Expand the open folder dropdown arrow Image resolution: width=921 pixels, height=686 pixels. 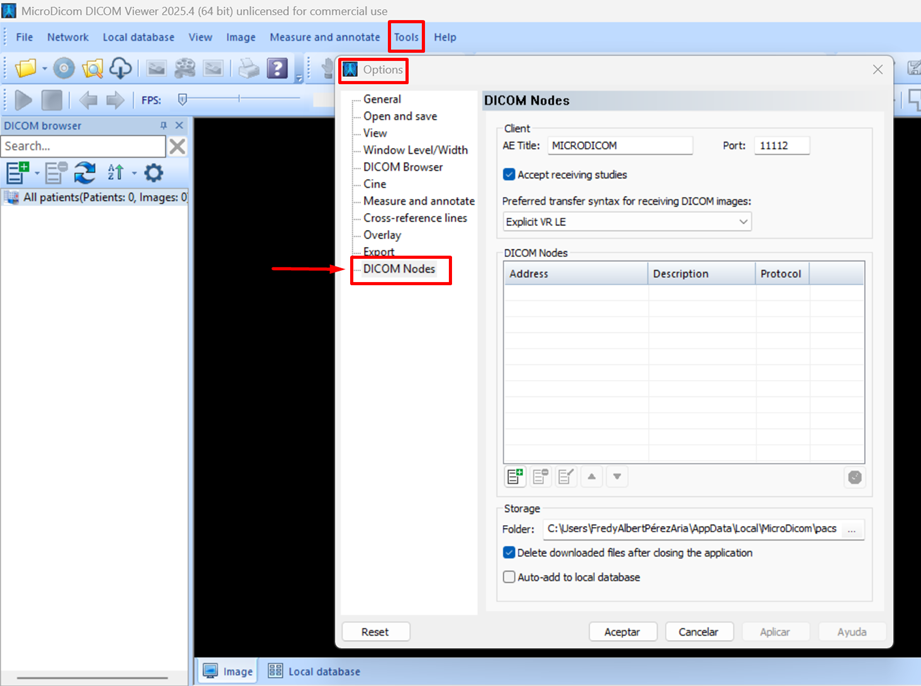[x=45, y=69]
